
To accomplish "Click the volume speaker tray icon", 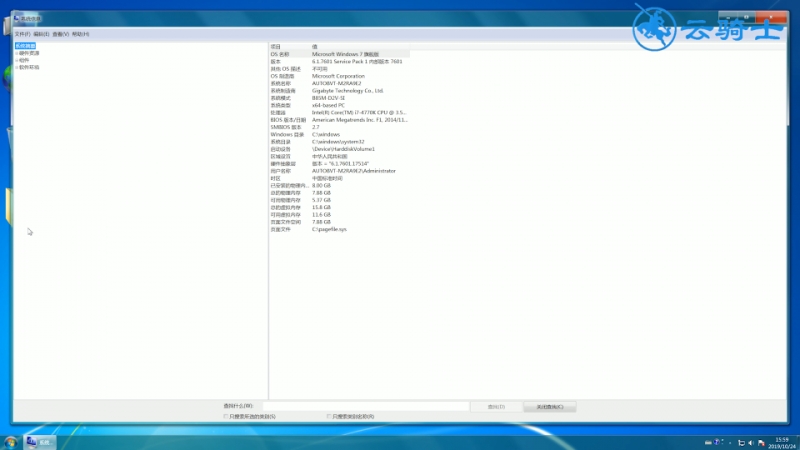I will coord(751,443).
